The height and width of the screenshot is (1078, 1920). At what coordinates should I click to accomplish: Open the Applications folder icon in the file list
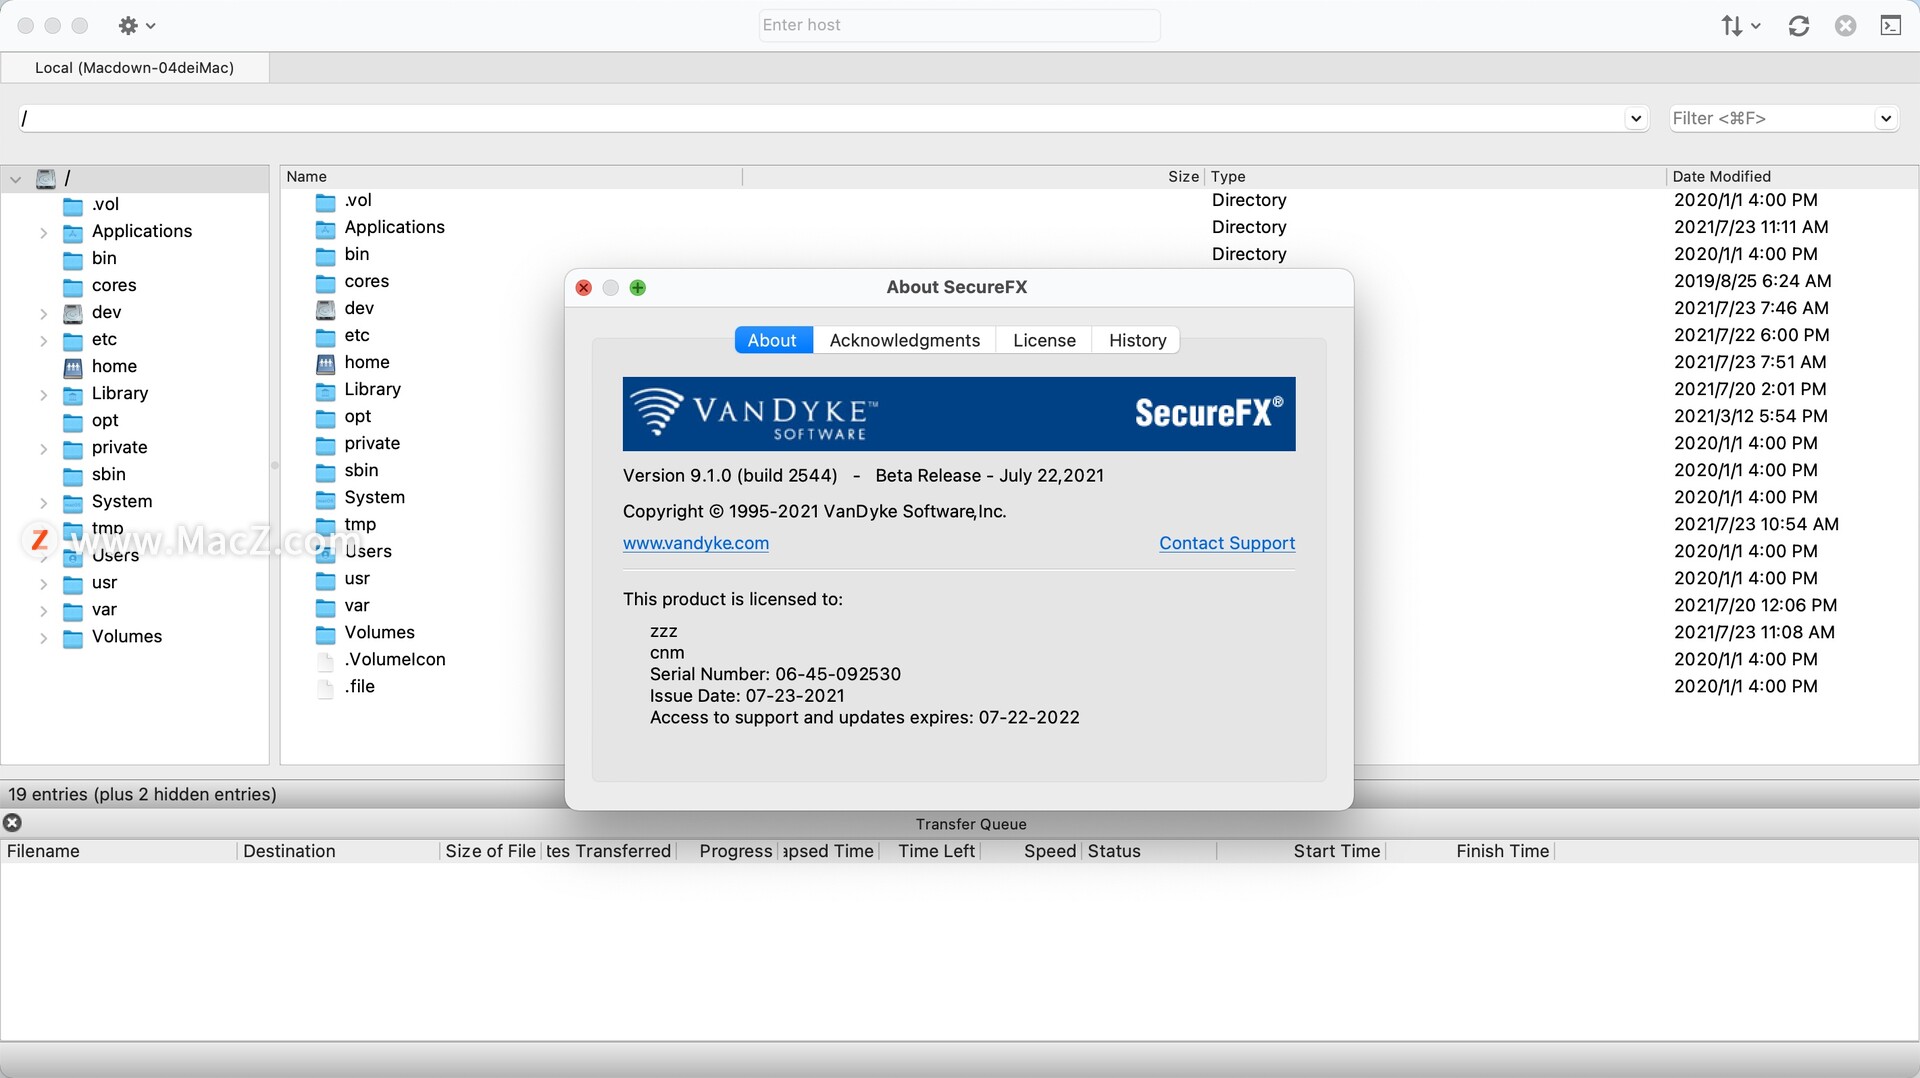(325, 229)
